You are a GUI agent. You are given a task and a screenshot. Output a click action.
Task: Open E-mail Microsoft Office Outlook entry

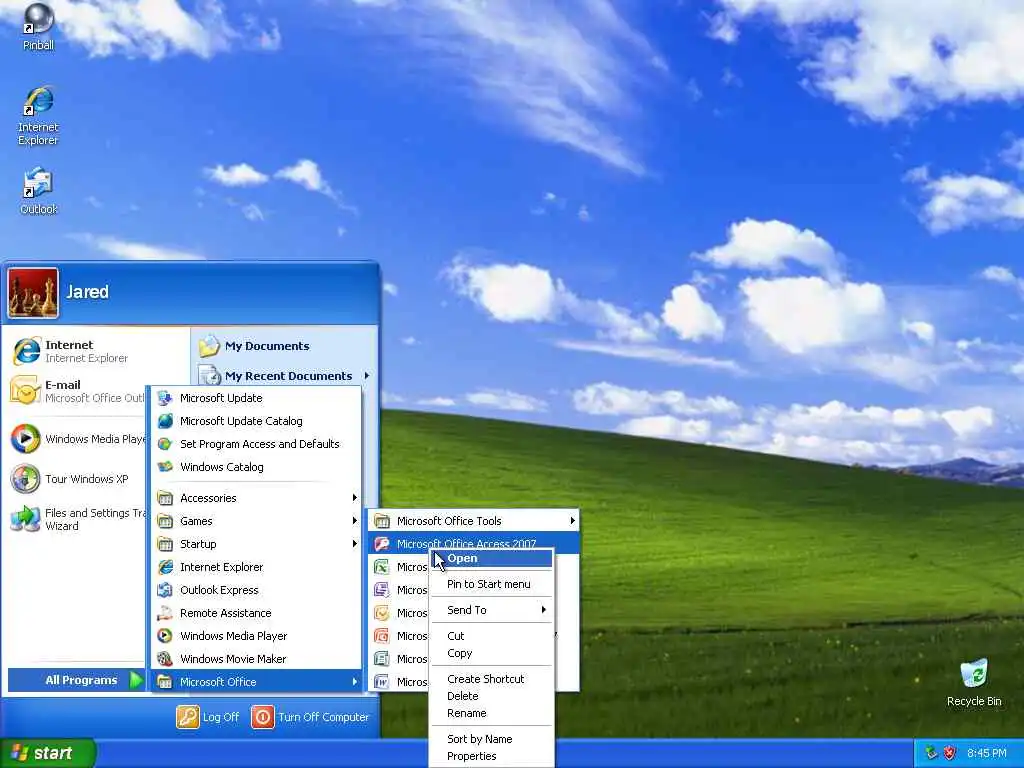coord(77,391)
